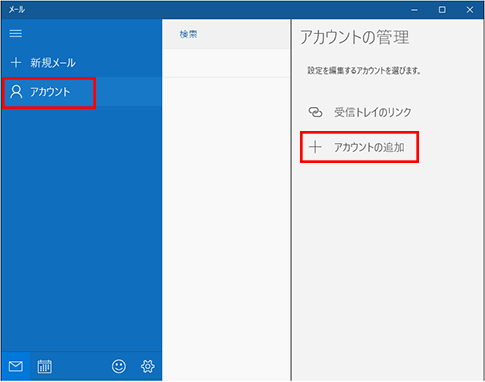485x382 pixels.
Task: Switch to the Mail envelope icon
Action: 16,366
